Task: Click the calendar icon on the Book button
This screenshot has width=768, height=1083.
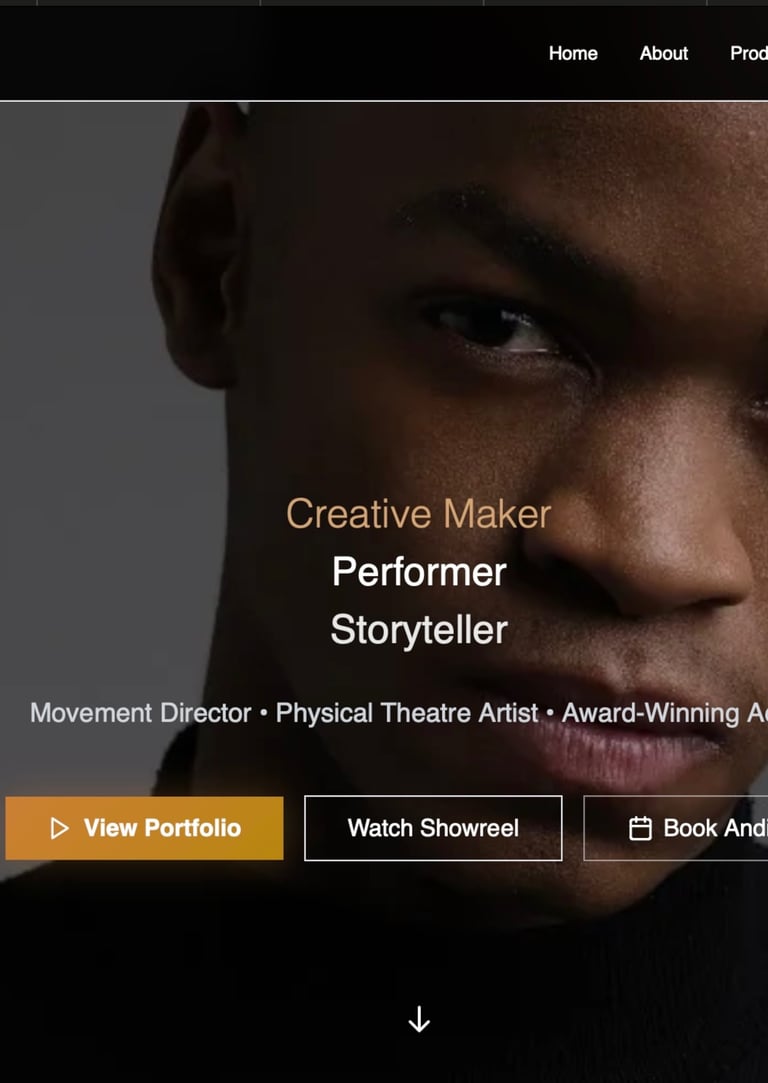Action: (640, 828)
